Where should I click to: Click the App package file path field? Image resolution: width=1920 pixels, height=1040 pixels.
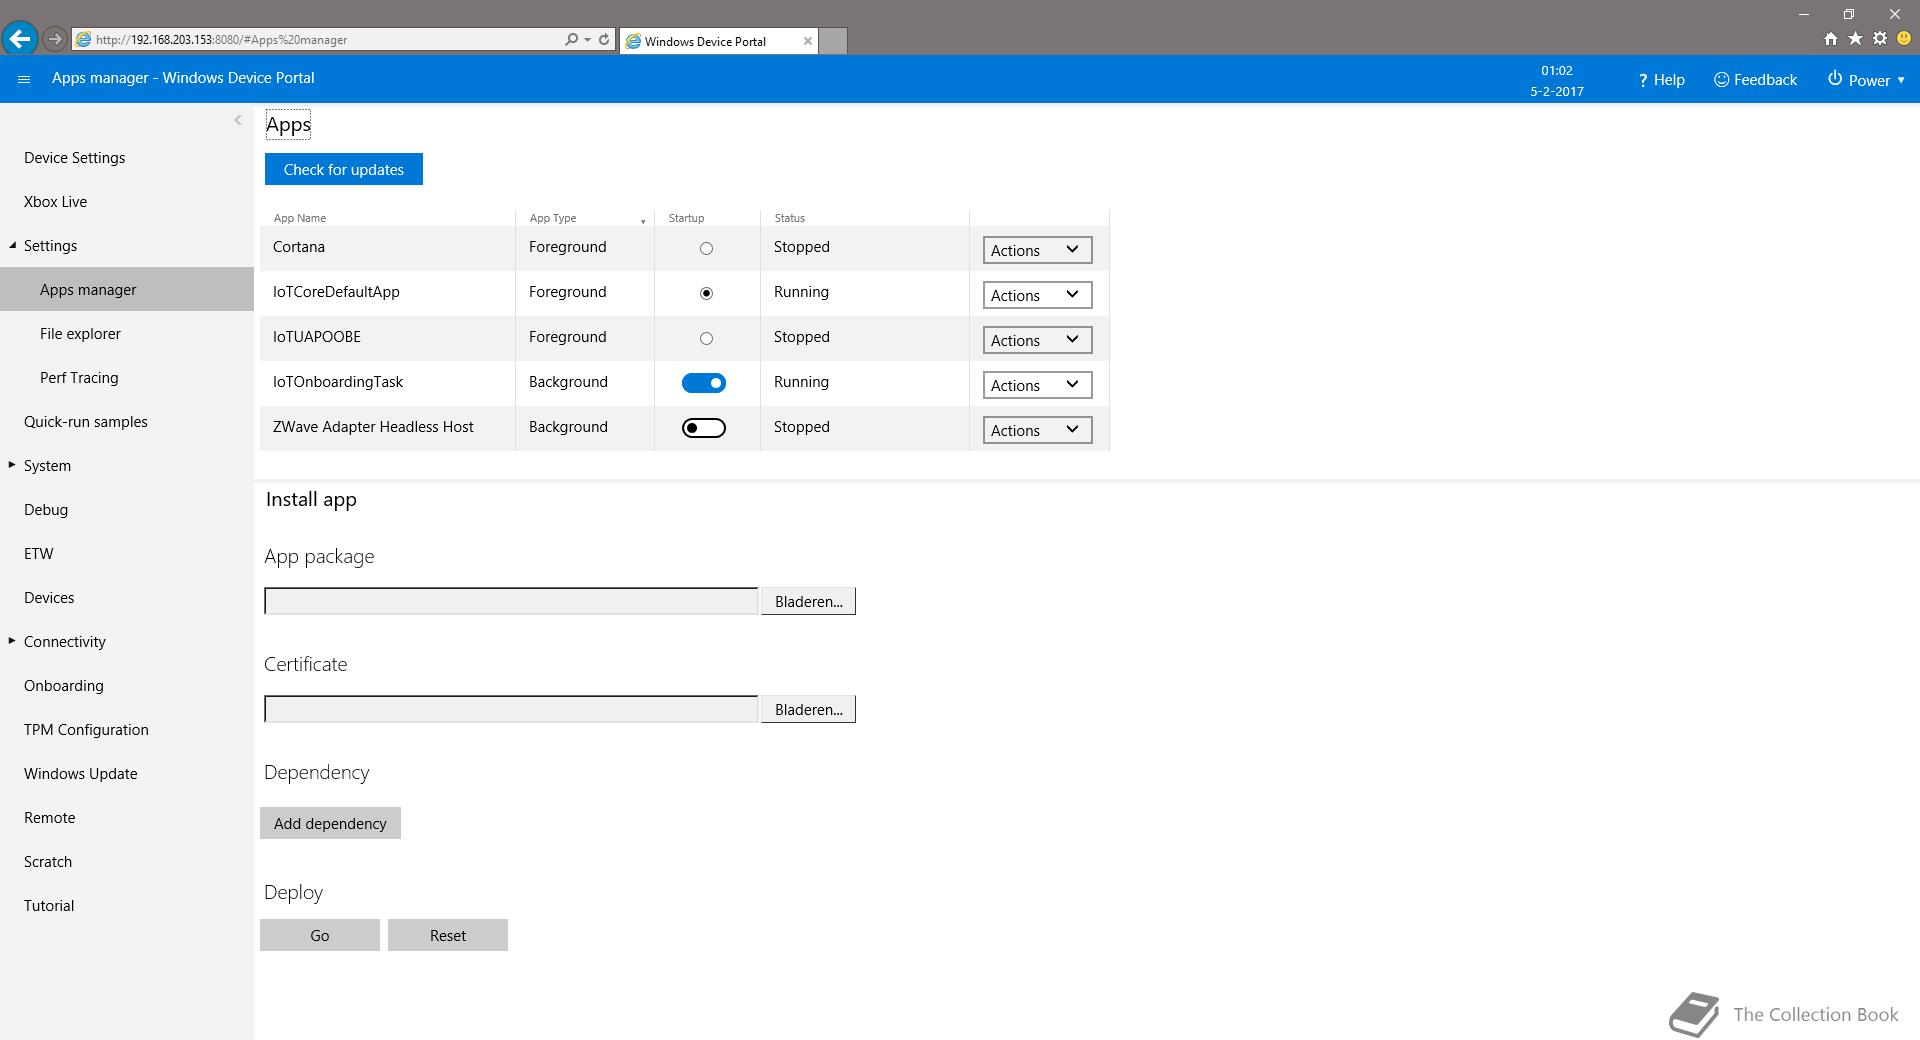(x=511, y=601)
